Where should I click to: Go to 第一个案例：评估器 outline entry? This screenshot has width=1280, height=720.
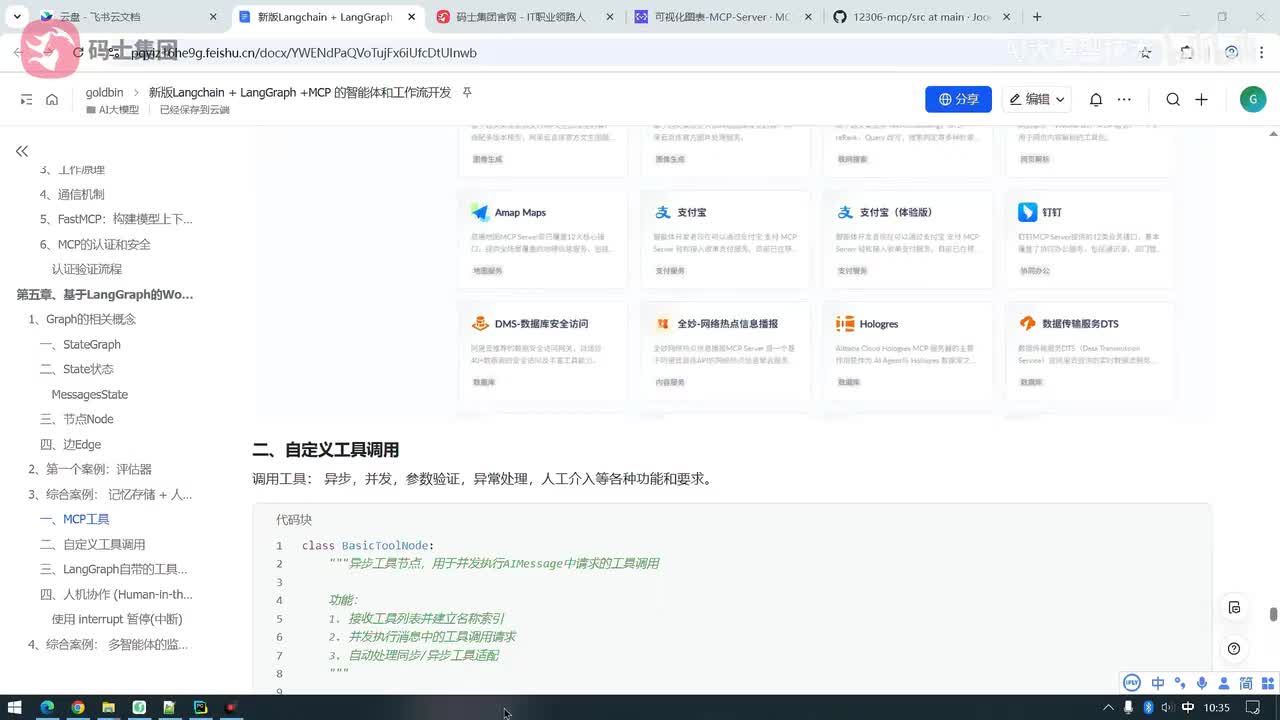(x=90, y=469)
